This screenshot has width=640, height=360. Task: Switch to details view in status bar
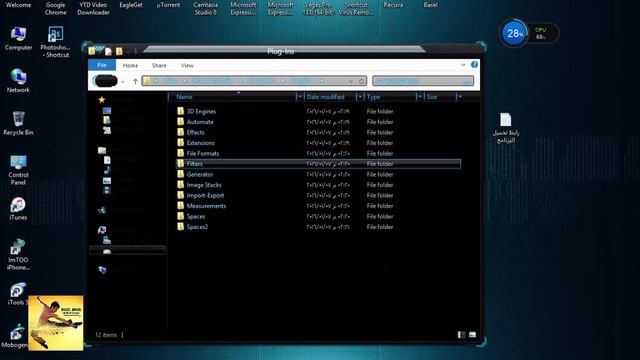click(x=461, y=335)
